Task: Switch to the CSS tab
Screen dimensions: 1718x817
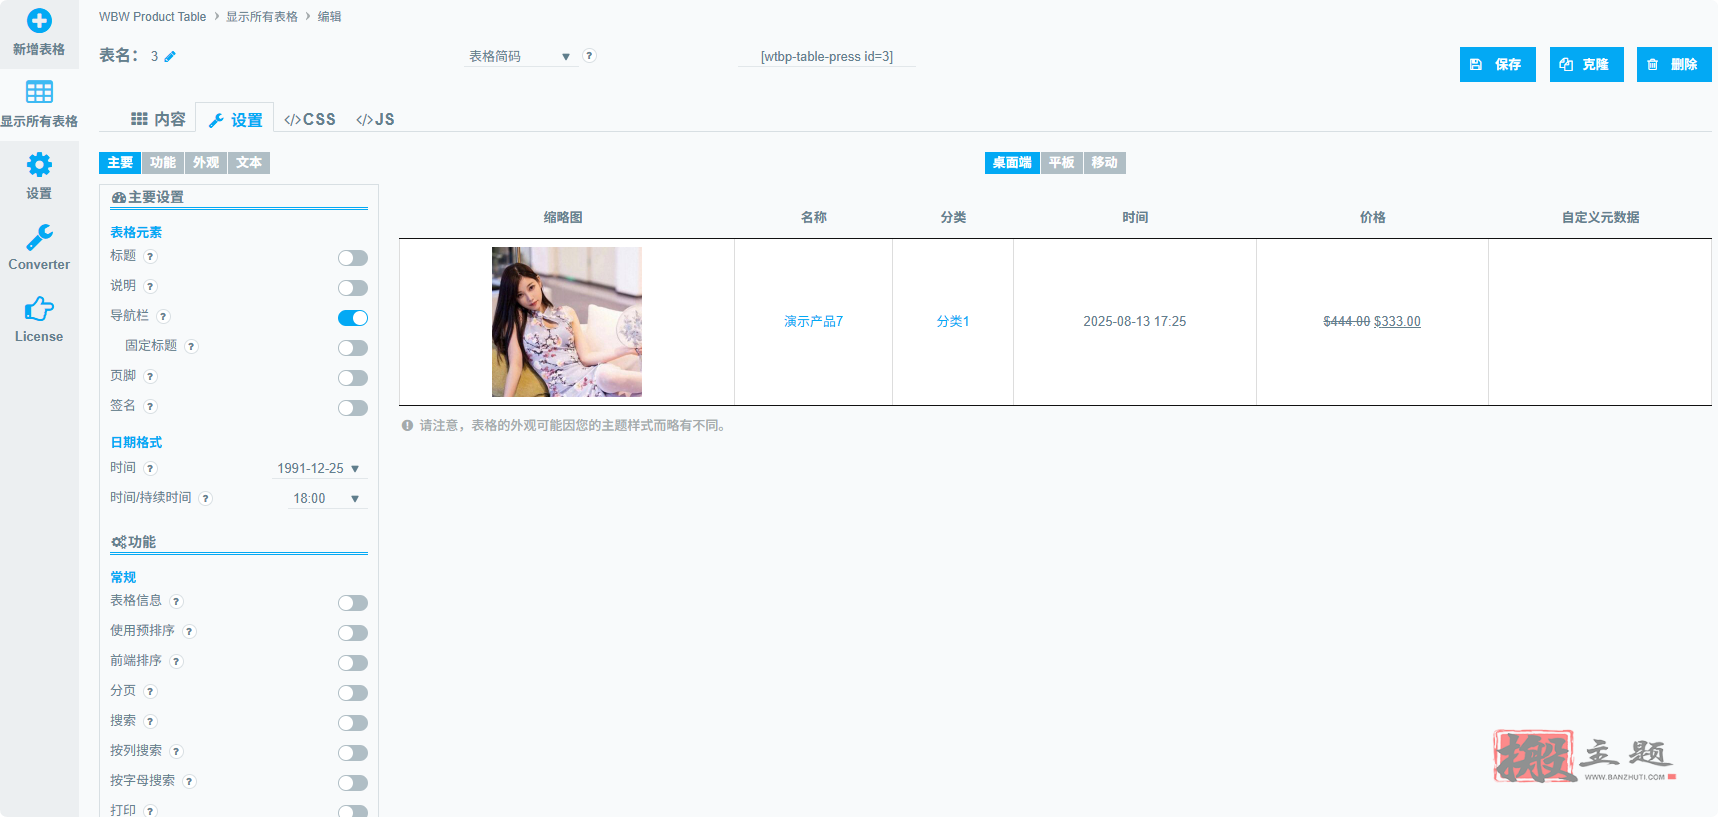Action: (310, 119)
